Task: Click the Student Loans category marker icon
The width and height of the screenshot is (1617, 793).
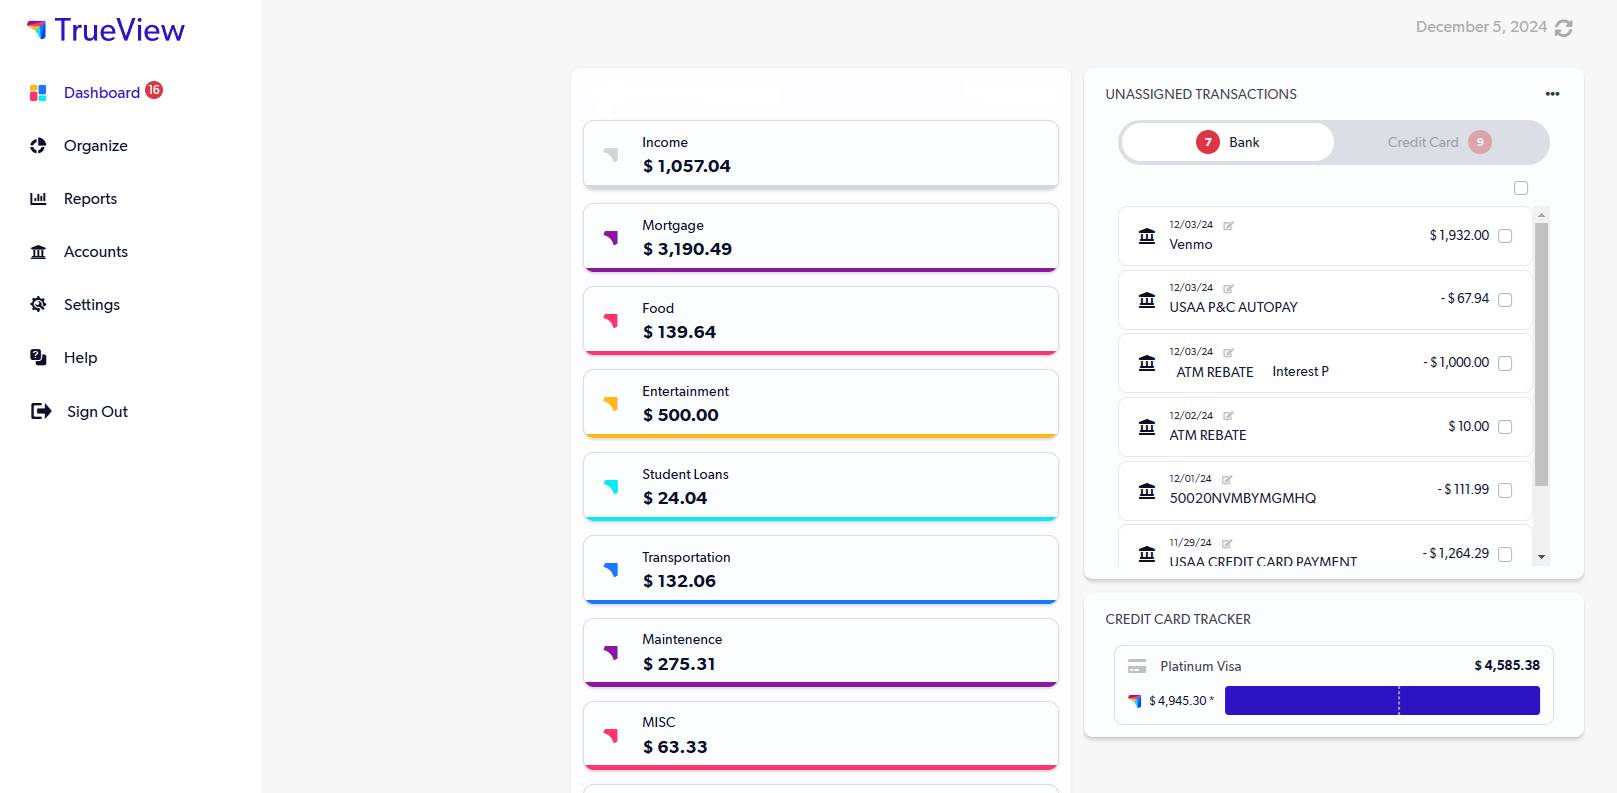Action: (611, 487)
